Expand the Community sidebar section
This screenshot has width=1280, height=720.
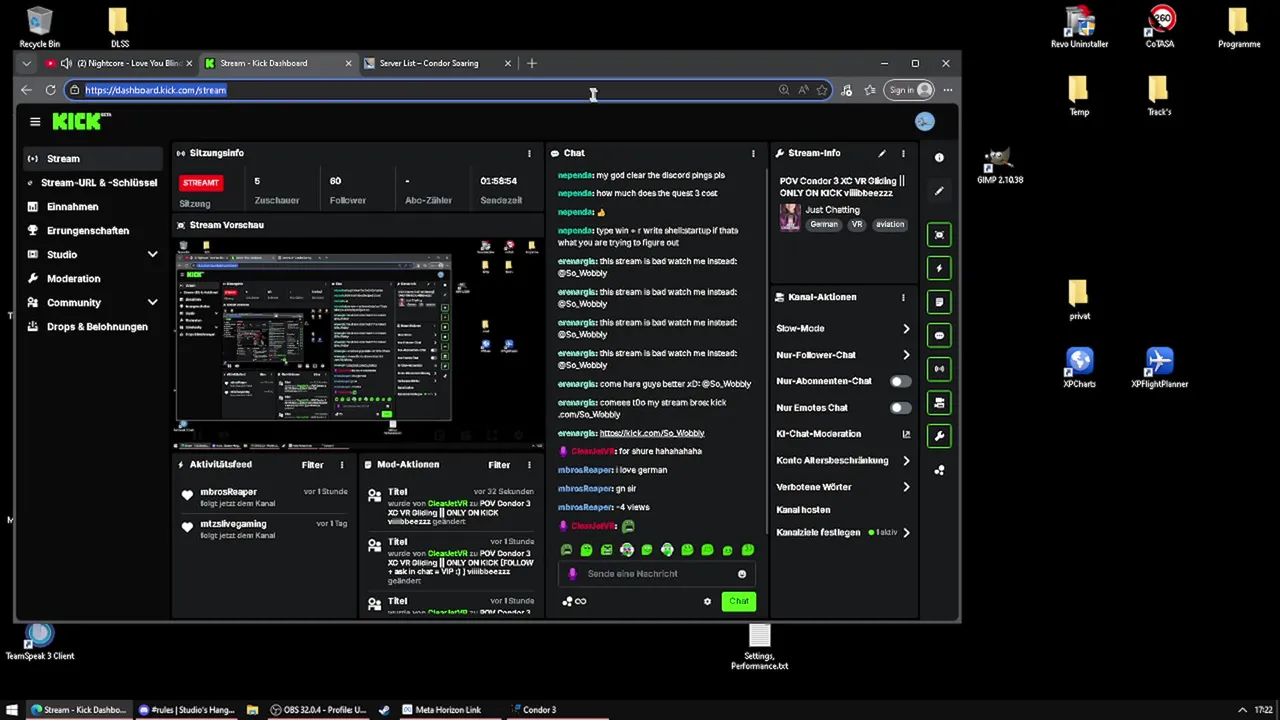[x=152, y=303]
